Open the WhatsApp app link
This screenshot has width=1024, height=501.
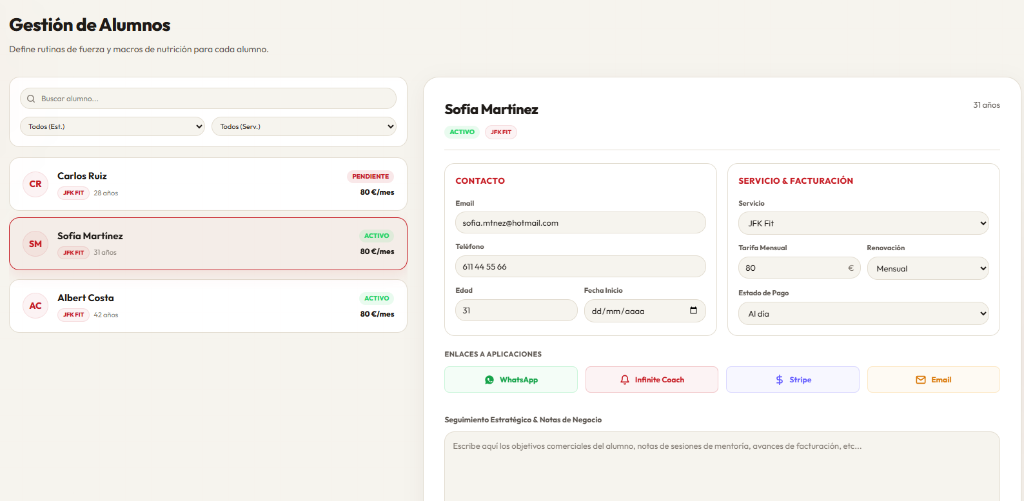coord(511,380)
